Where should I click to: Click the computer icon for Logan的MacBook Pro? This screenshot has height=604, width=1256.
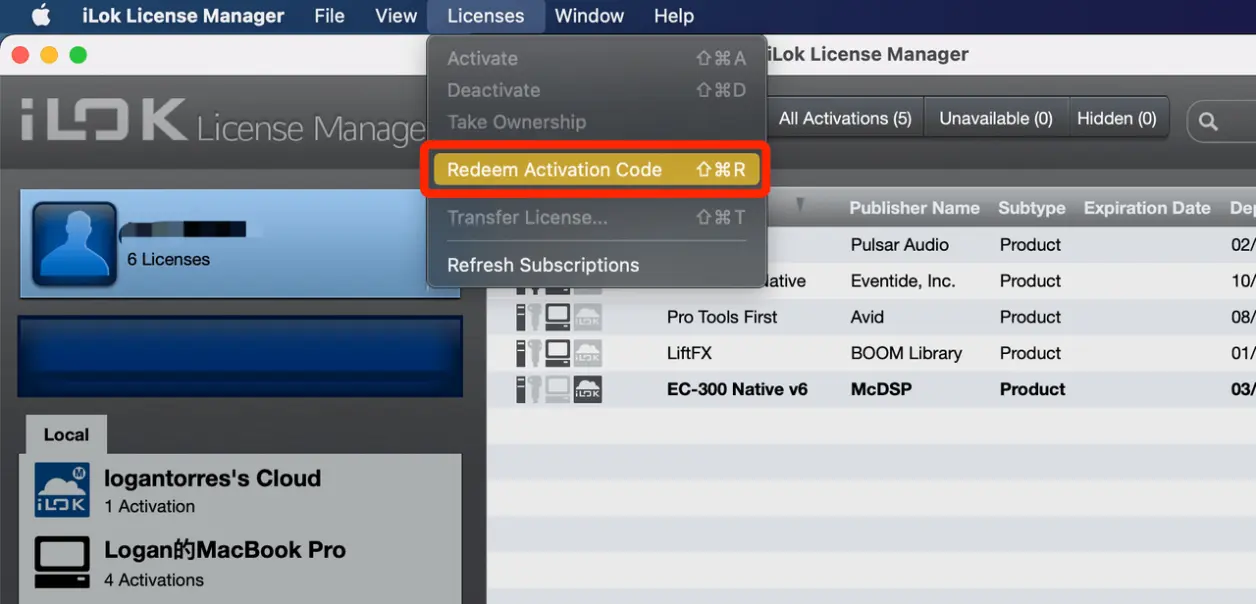[x=62, y=563]
